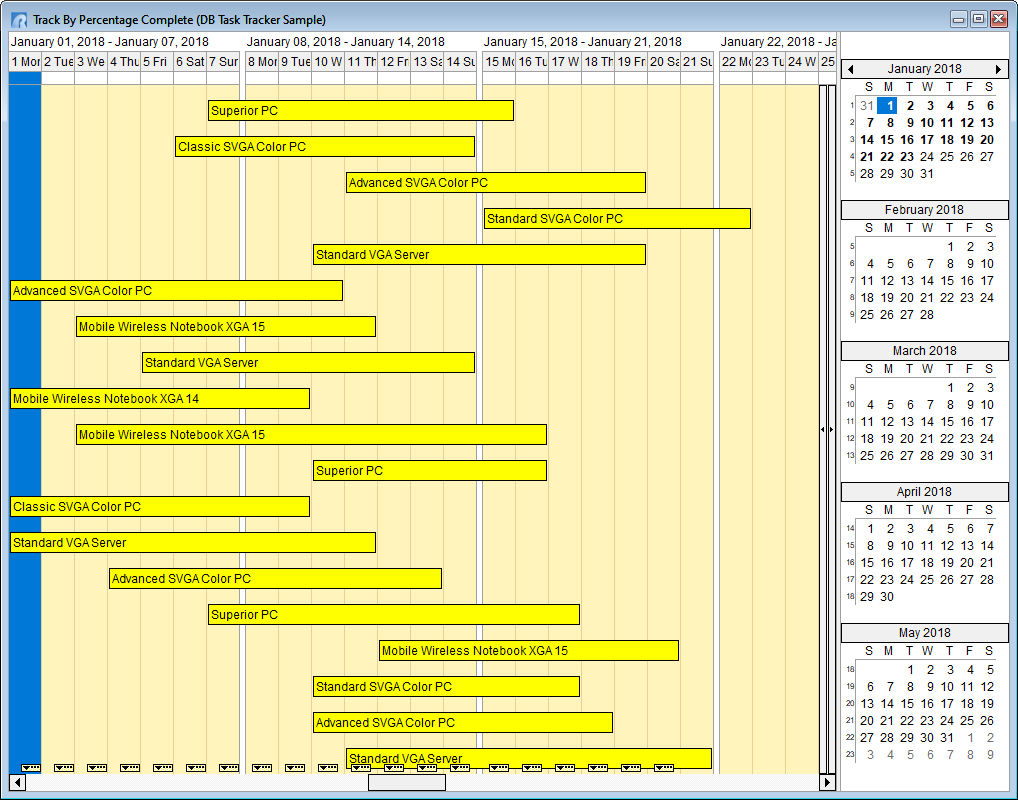This screenshot has width=1018, height=800.
Task: Click the '22 Mo' day column header
Action: (x=736, y=62)
